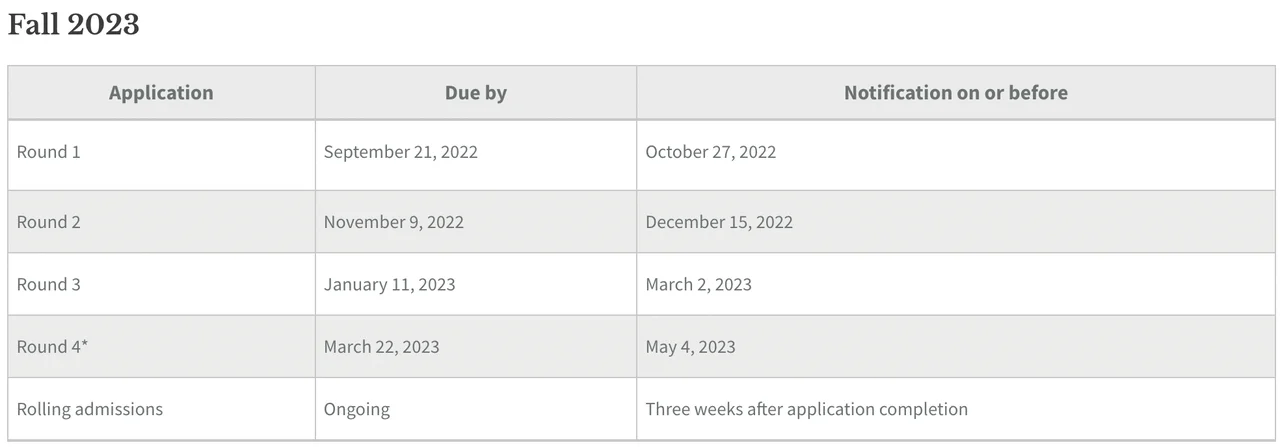This screenshot has width=1280, height=447.
Task: Click the March 22, 2023 due date
Action: point(381,347)
